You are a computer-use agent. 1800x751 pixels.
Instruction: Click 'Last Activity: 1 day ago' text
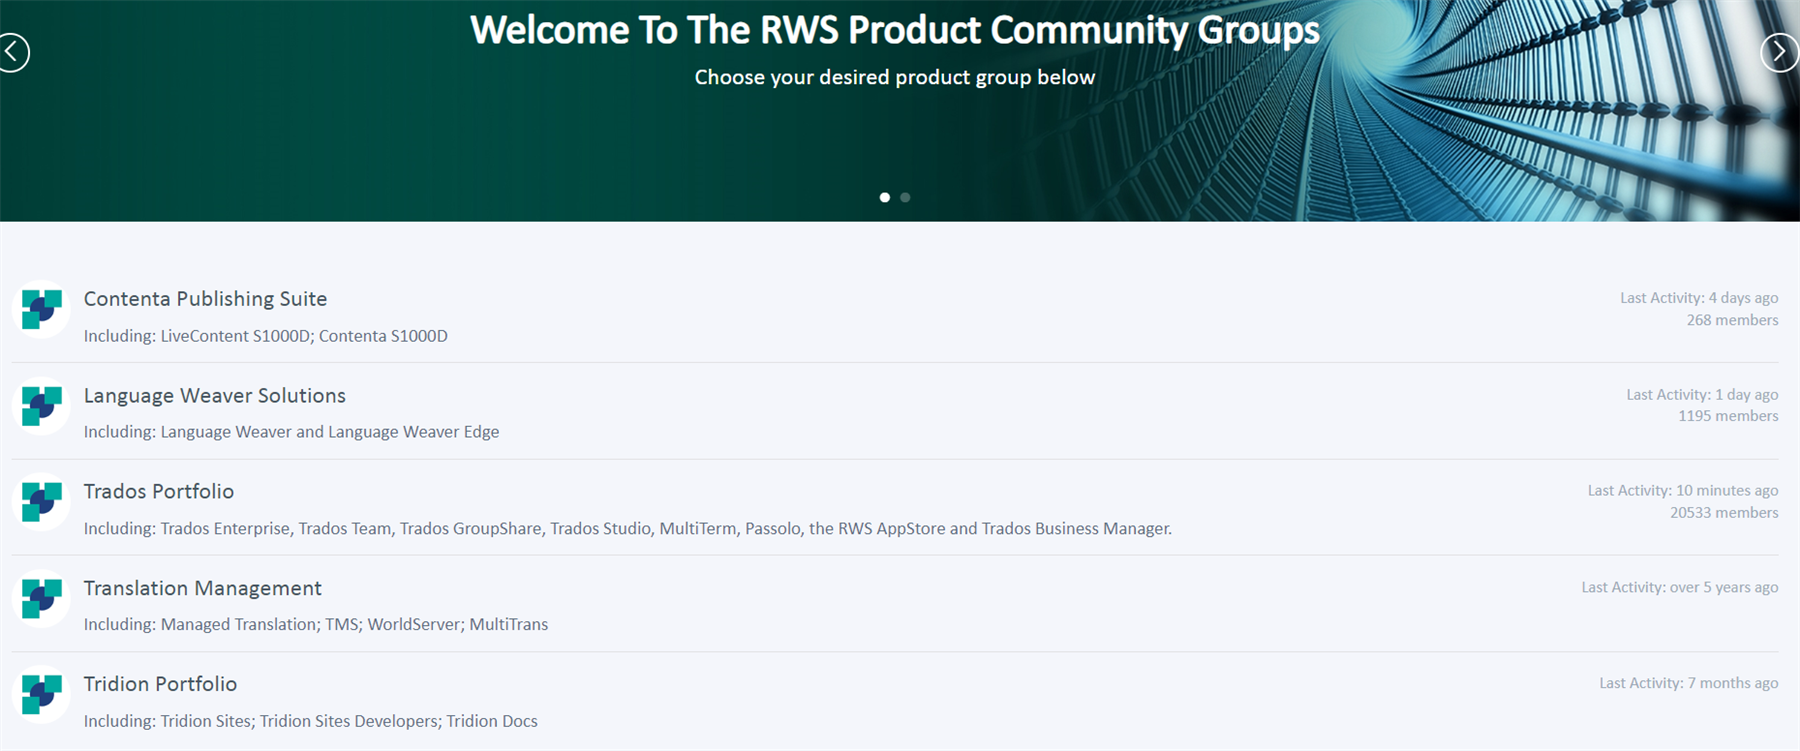click(x=1702, y=395)
